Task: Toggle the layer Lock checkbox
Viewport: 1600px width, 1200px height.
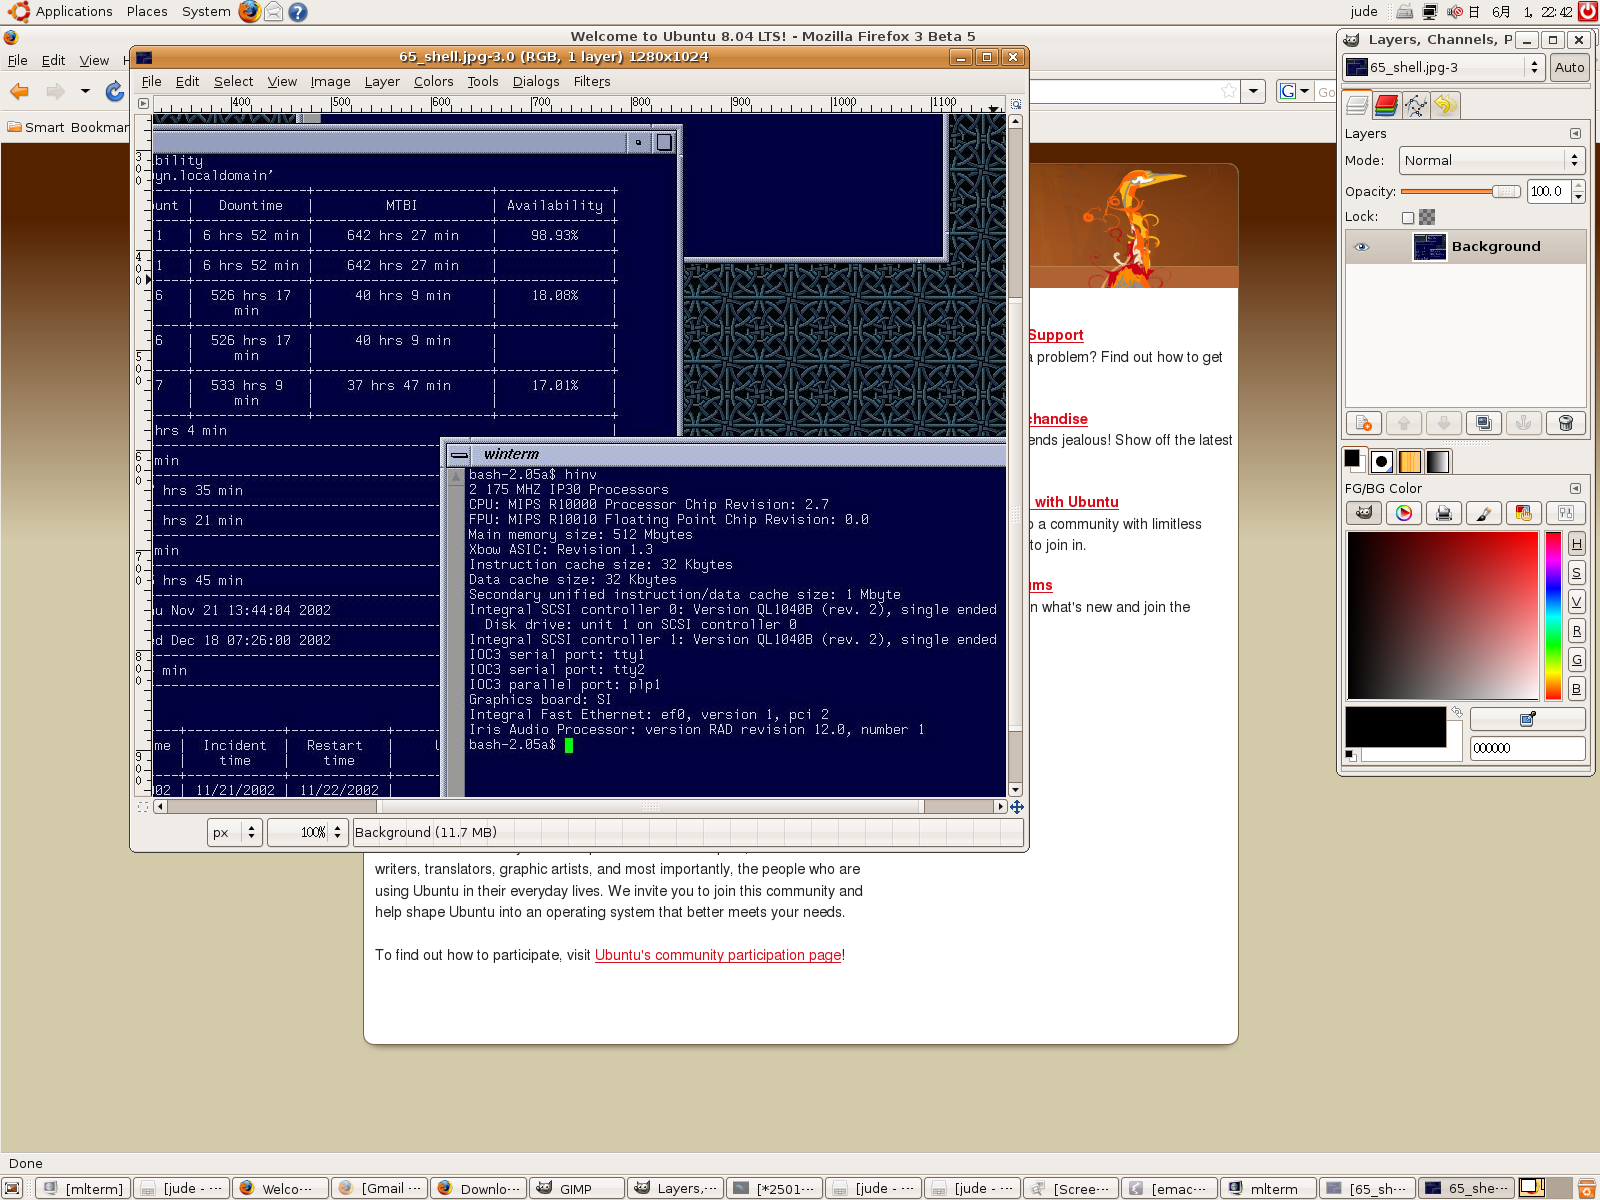Action: pos(1408,217)
